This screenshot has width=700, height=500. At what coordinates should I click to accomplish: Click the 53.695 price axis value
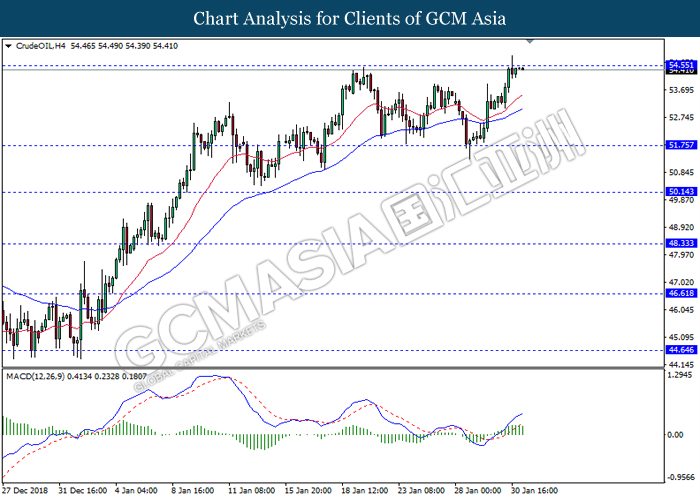[681, 91]
